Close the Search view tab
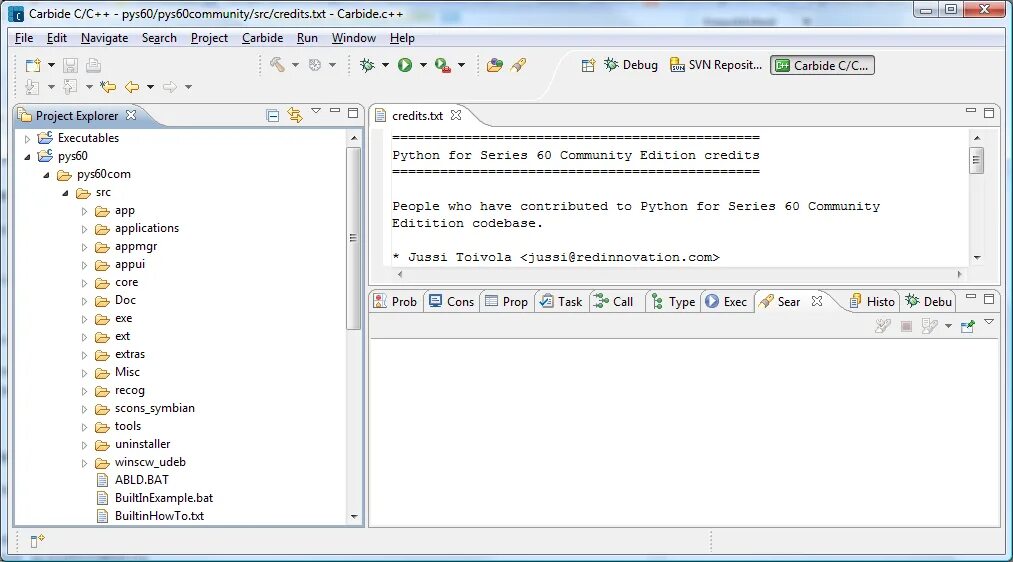The image size is (1013, 562). point(817,301)
